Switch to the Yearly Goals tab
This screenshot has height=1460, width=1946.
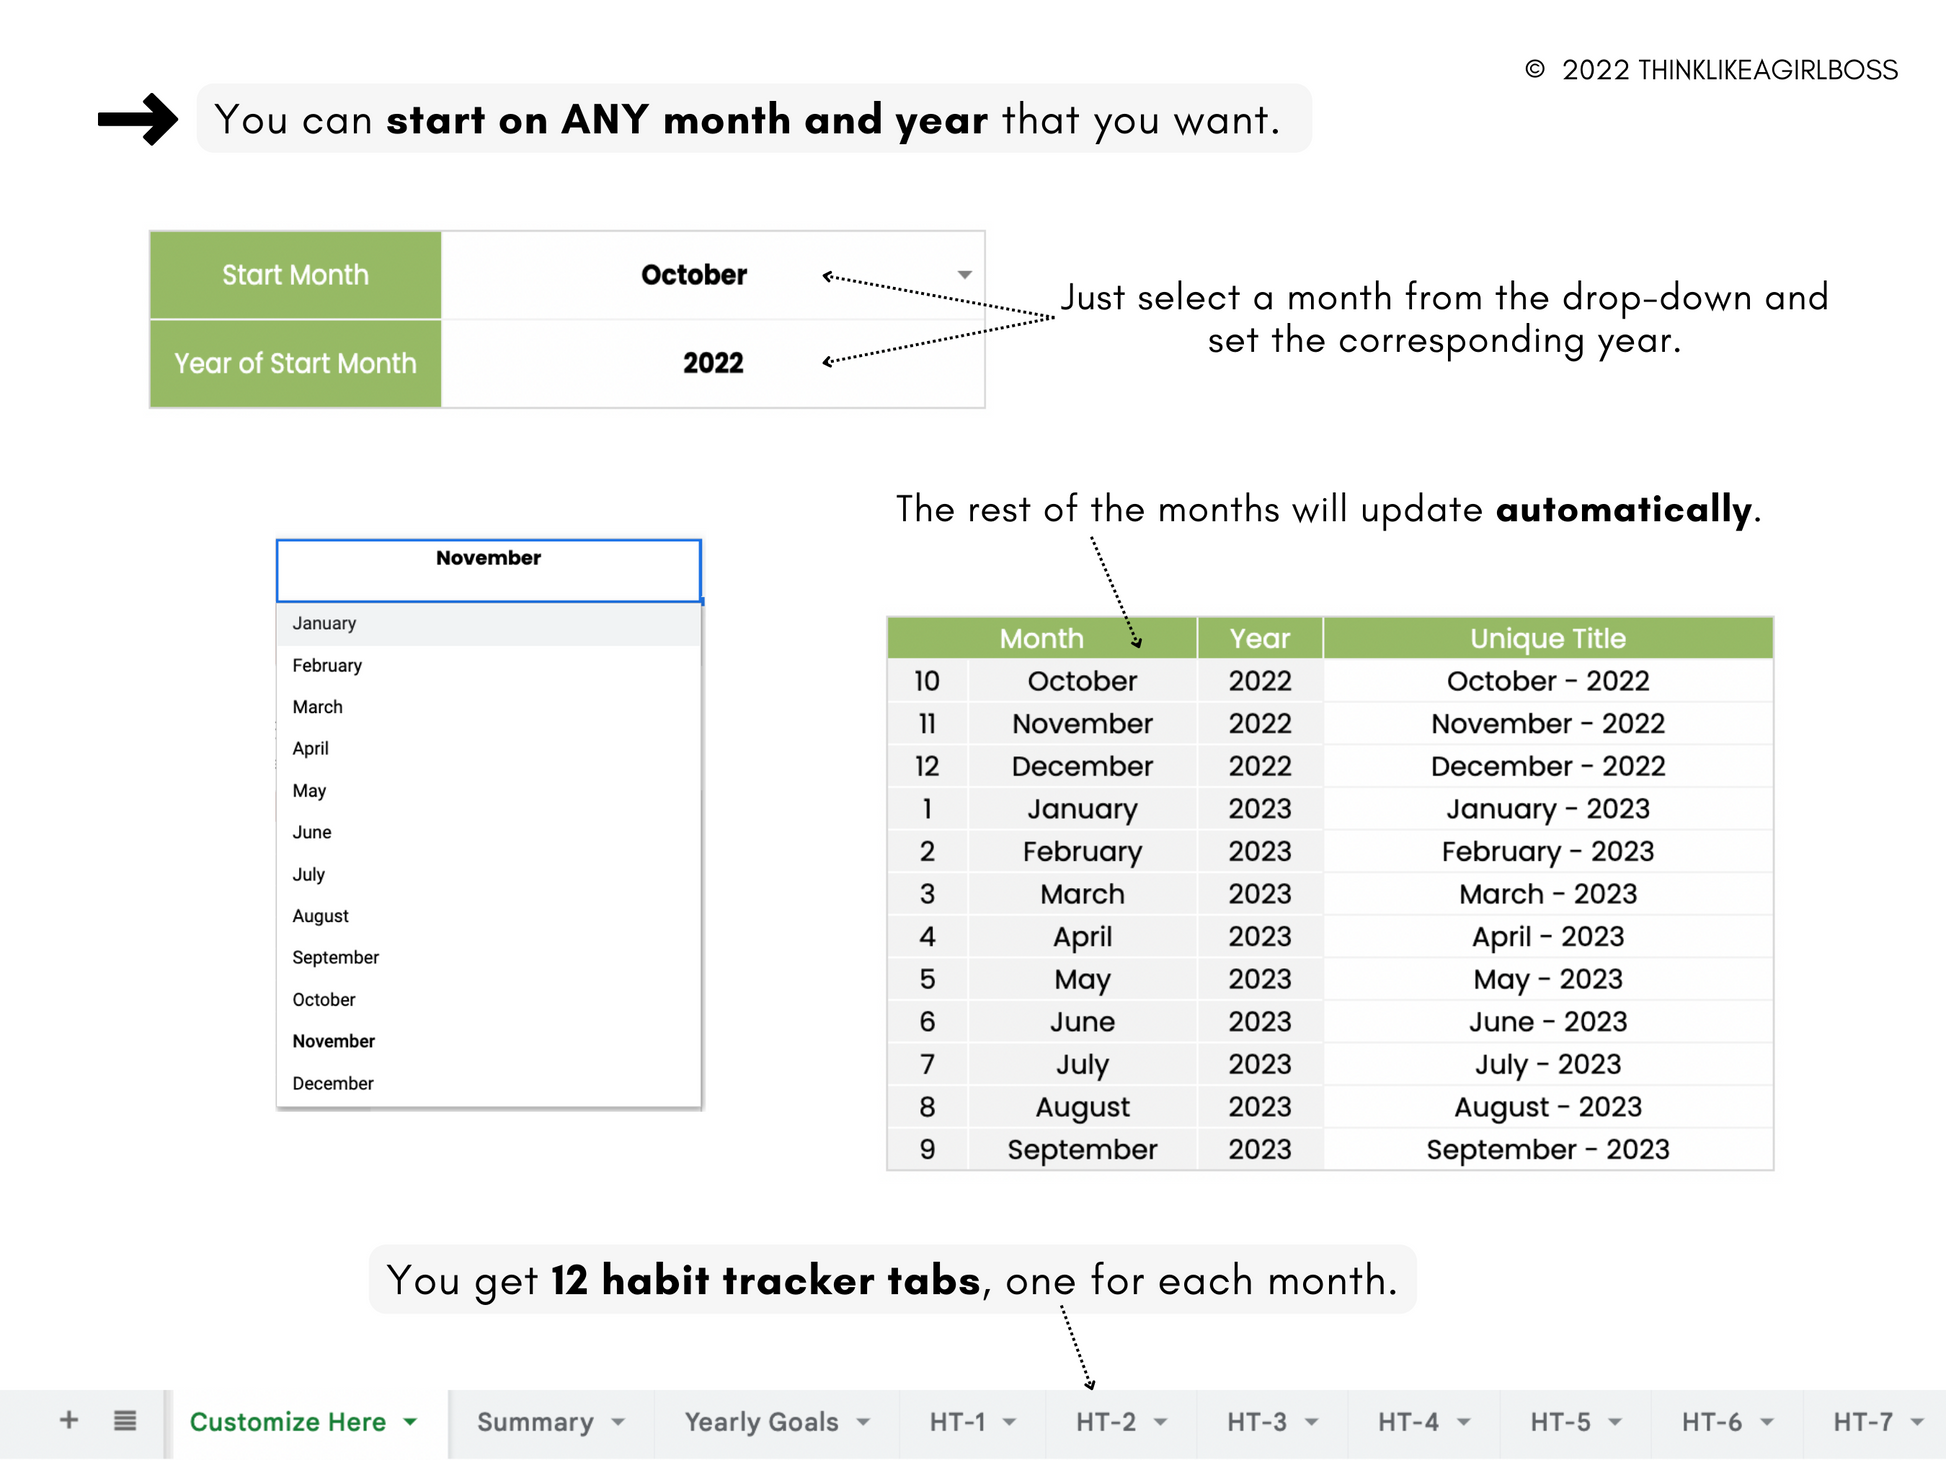pos(761,1422)
